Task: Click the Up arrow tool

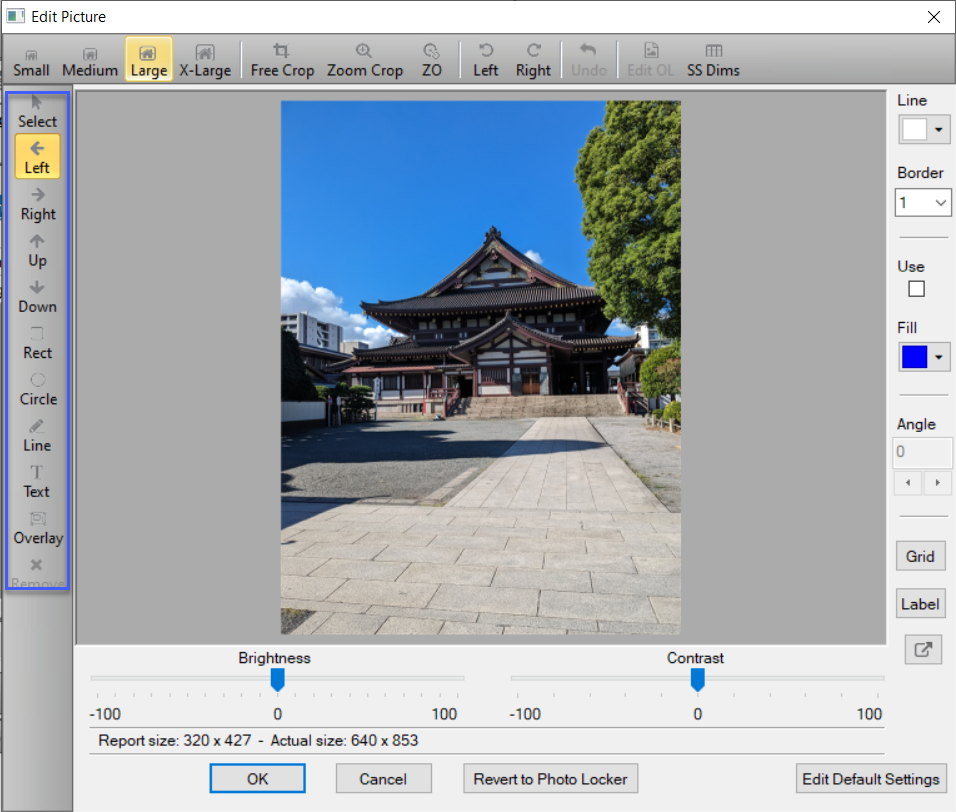Action: [x=37, y=250]
